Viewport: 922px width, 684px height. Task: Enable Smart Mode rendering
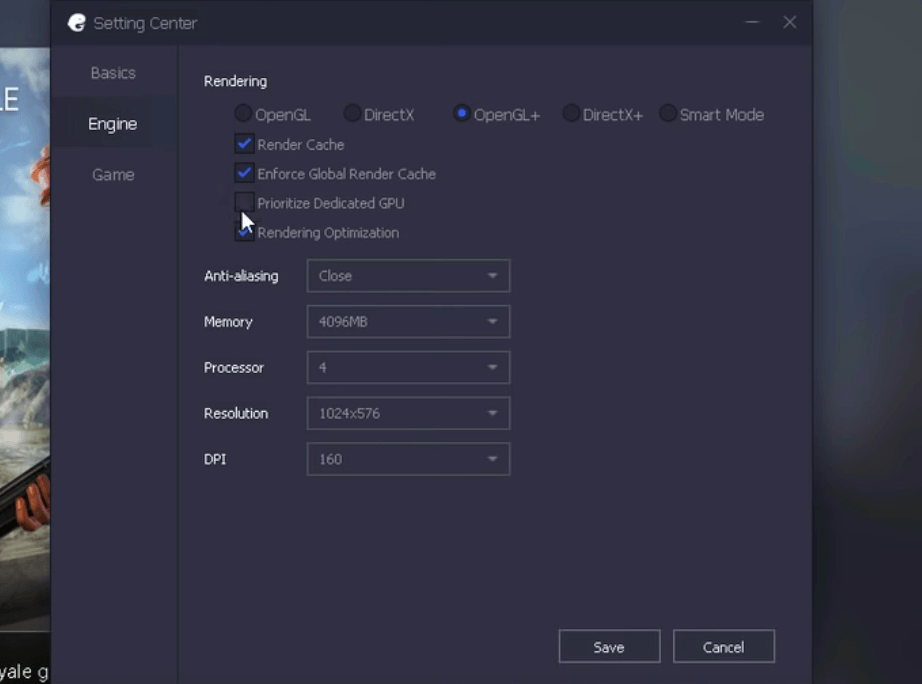(x=668, y=114)
